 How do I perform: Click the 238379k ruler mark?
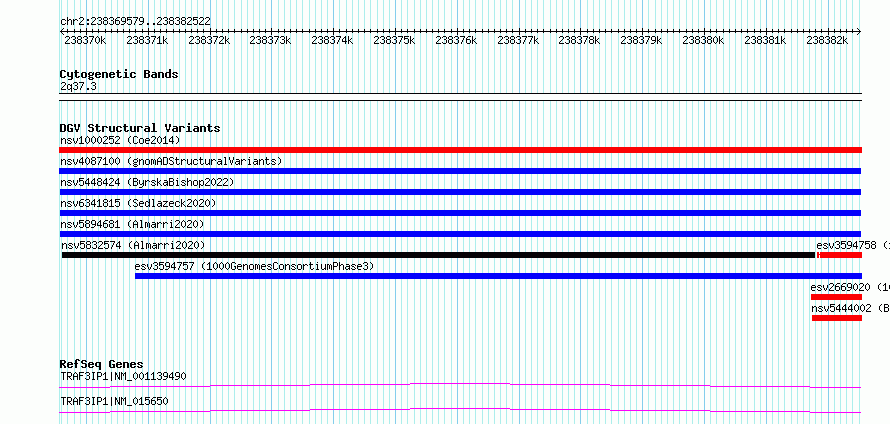(641, 40)
